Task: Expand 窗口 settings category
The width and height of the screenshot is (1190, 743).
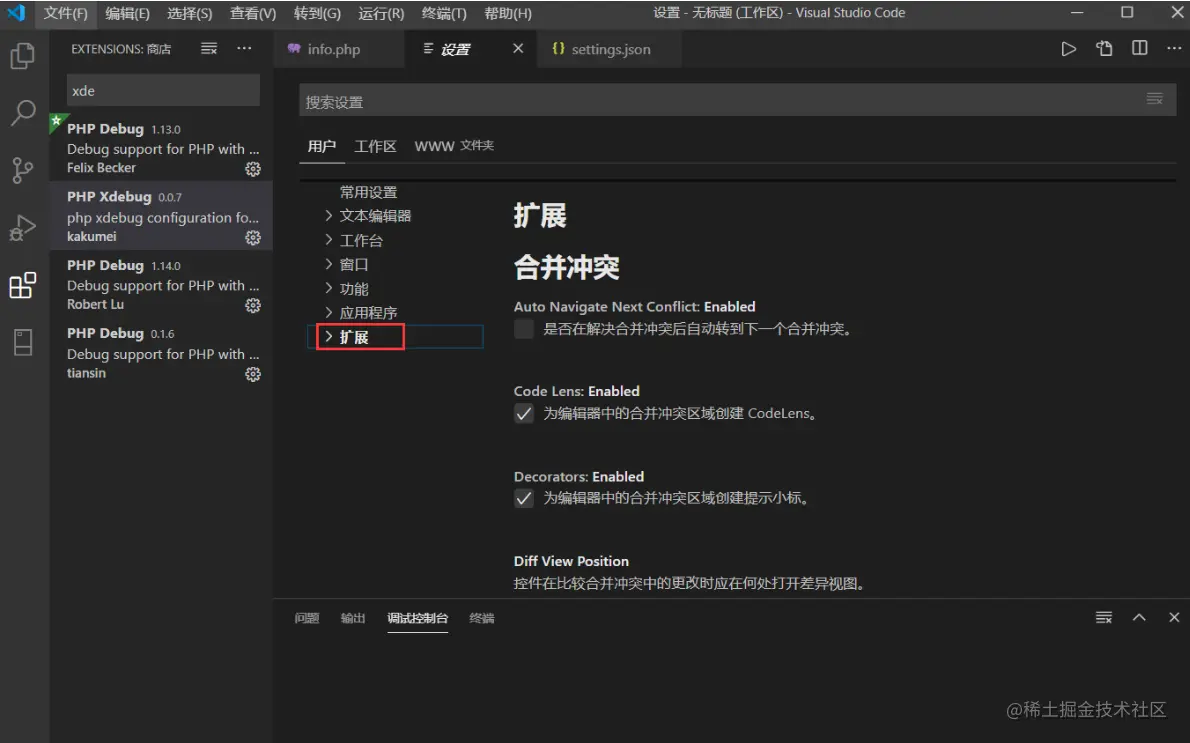Action: (x=329, y=265)
